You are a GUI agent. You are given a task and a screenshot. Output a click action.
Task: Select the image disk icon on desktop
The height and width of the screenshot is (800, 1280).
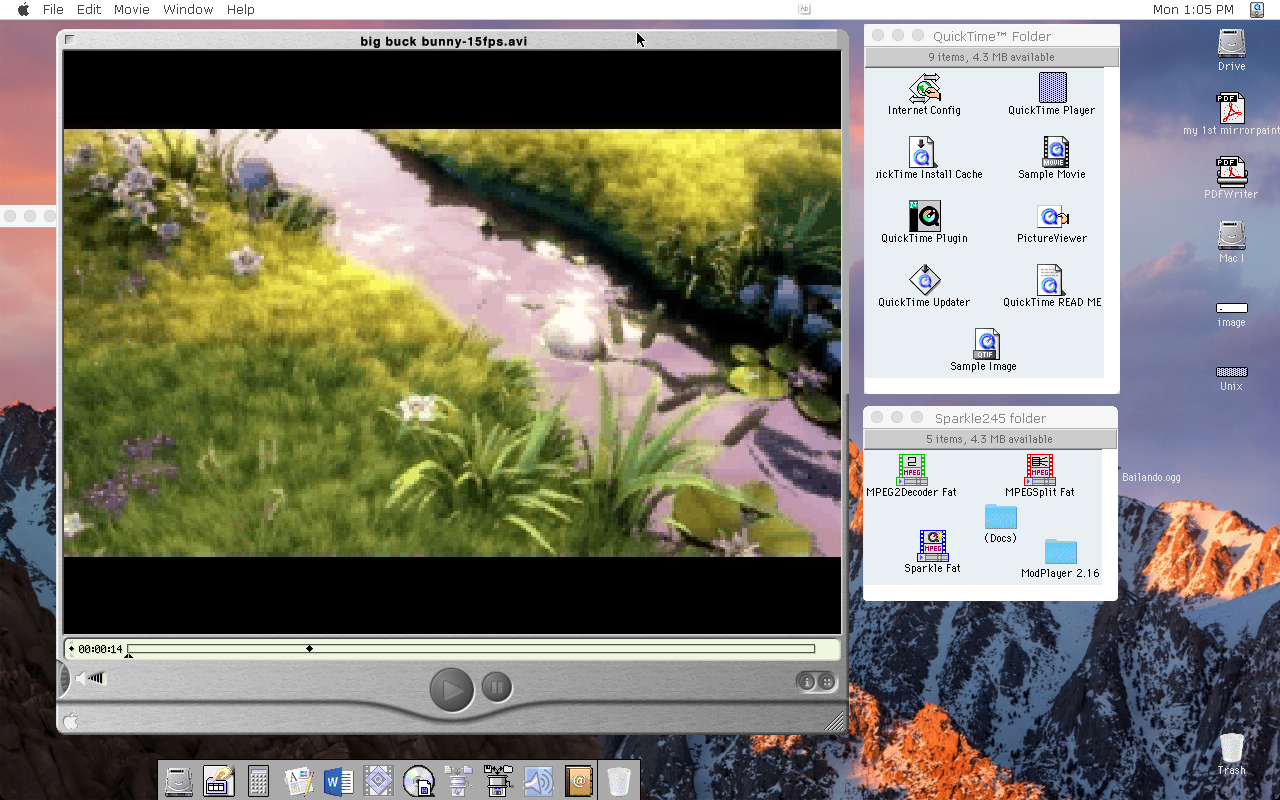point(1232,308)
